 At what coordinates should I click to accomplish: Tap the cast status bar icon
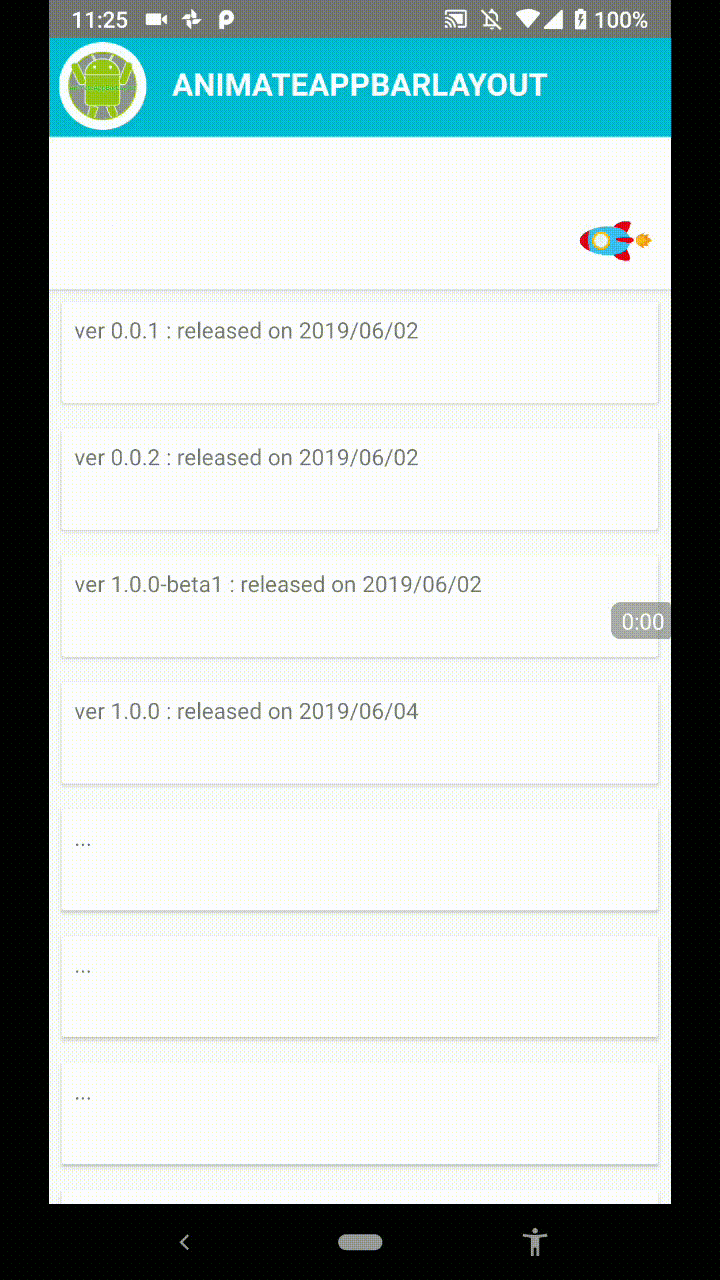456,19
